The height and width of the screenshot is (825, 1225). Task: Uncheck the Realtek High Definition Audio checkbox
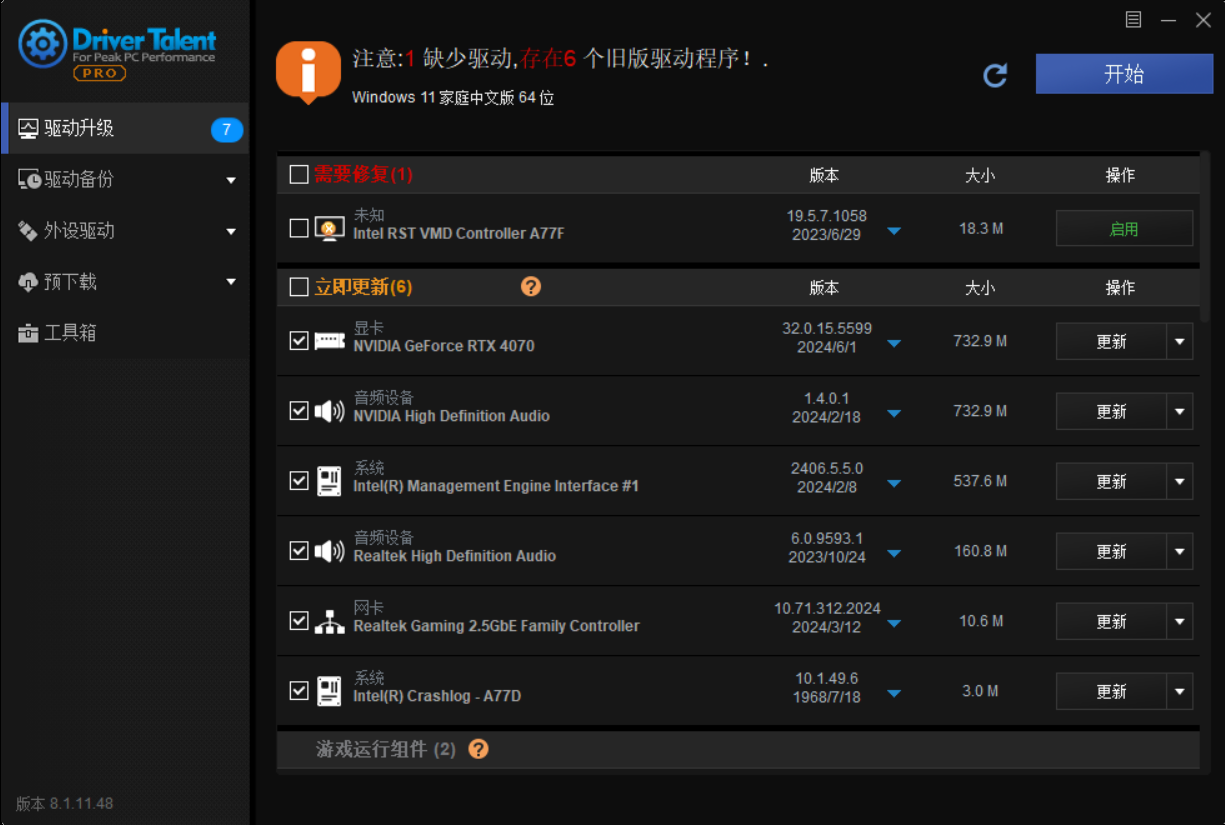coord(298,551)
